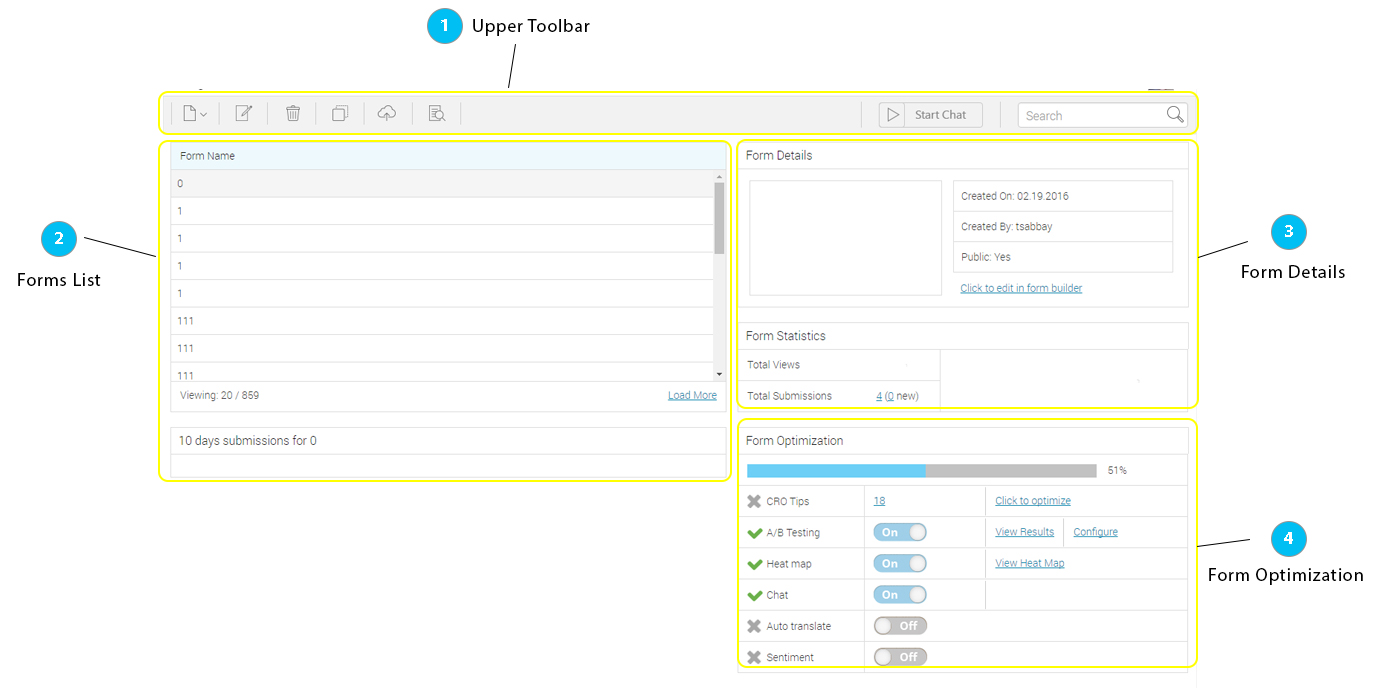Image resolution: width=1375 pixels, height=688 pixels.
Task: Click the Created By: tsabbay field
Action: point(1063,227)
